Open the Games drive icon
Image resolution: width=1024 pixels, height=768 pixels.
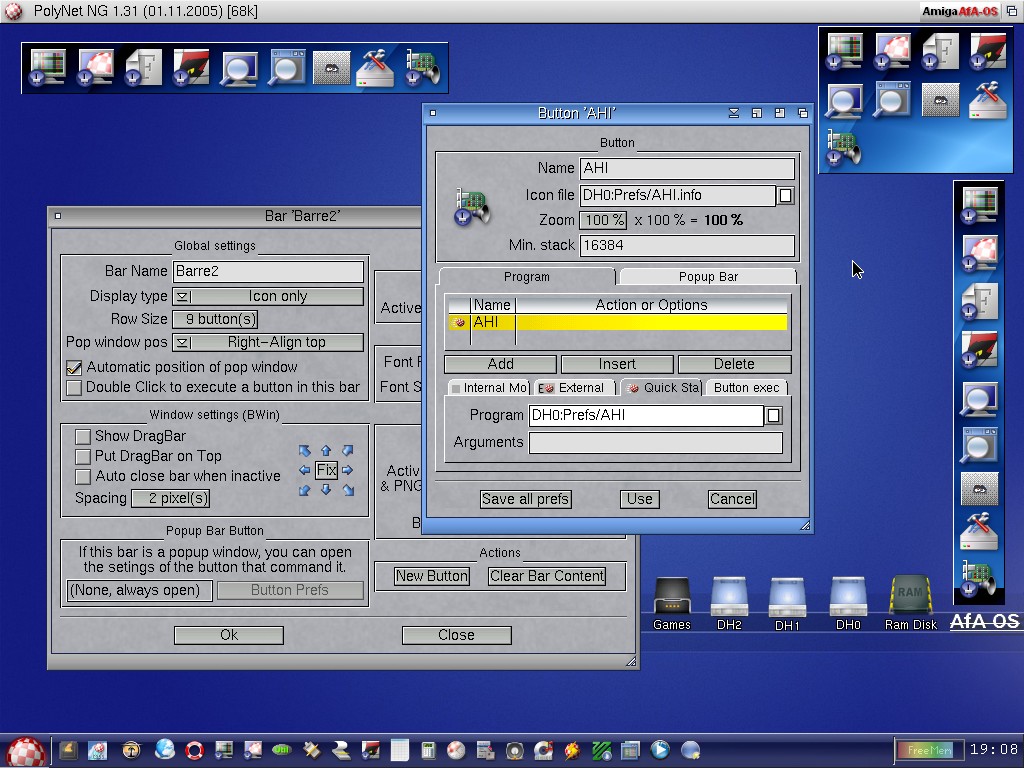pyautogui.click(x=671, y=597)
